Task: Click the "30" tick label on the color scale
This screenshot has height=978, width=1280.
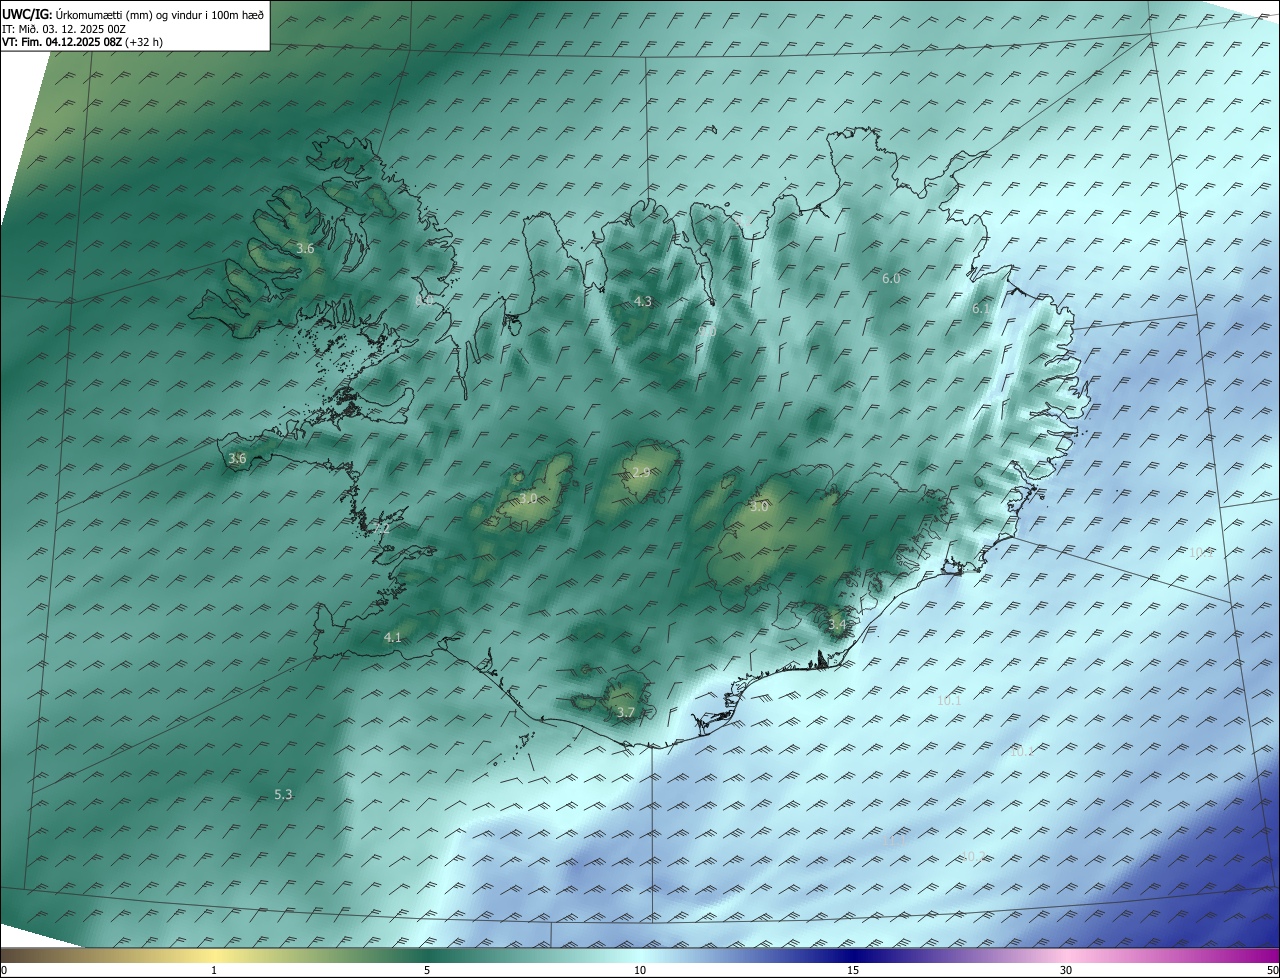Action: (1066, 970)
